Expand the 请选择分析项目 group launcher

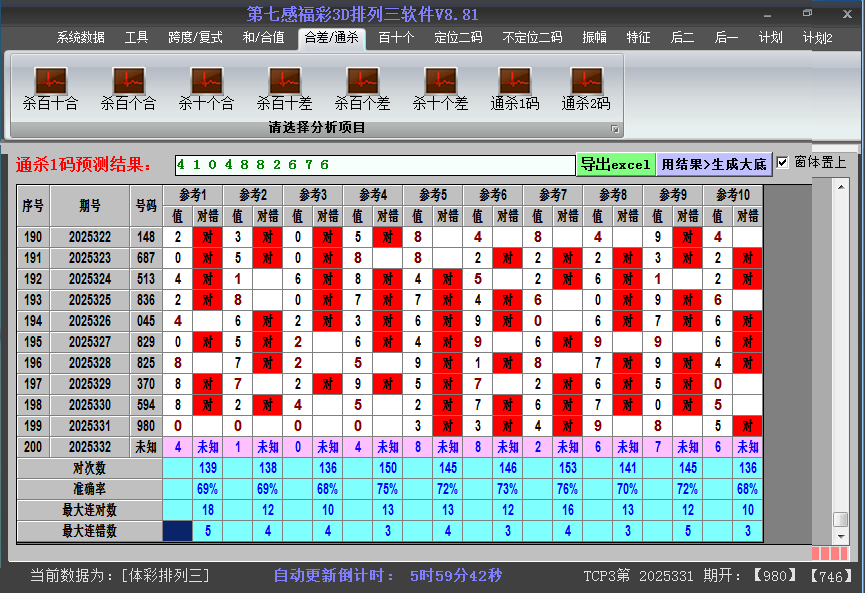[x=615, y=129]
